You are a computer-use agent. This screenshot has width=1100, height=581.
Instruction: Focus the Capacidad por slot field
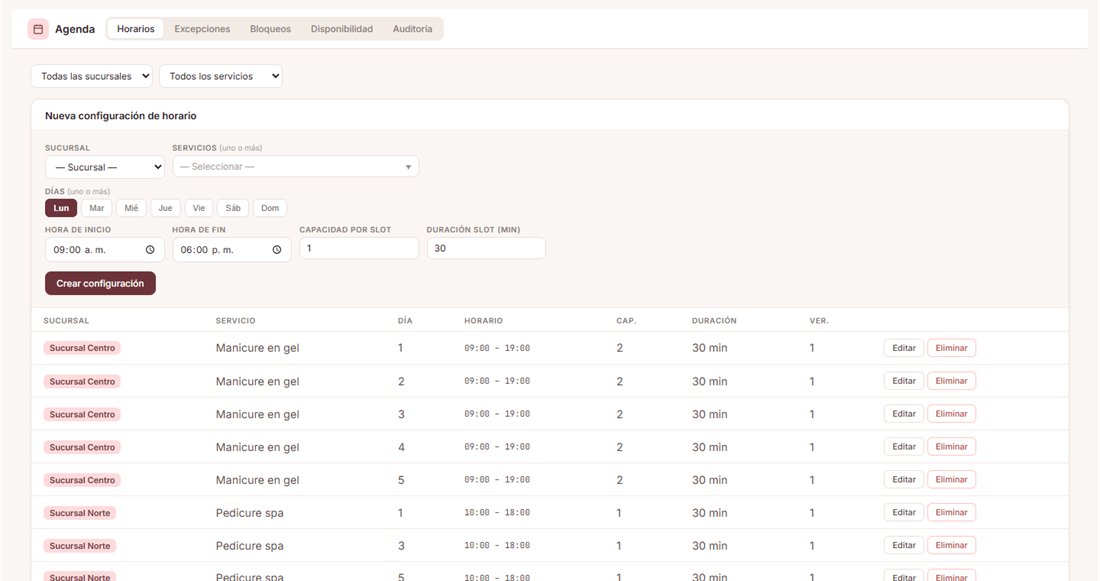(x=359, y=248)
